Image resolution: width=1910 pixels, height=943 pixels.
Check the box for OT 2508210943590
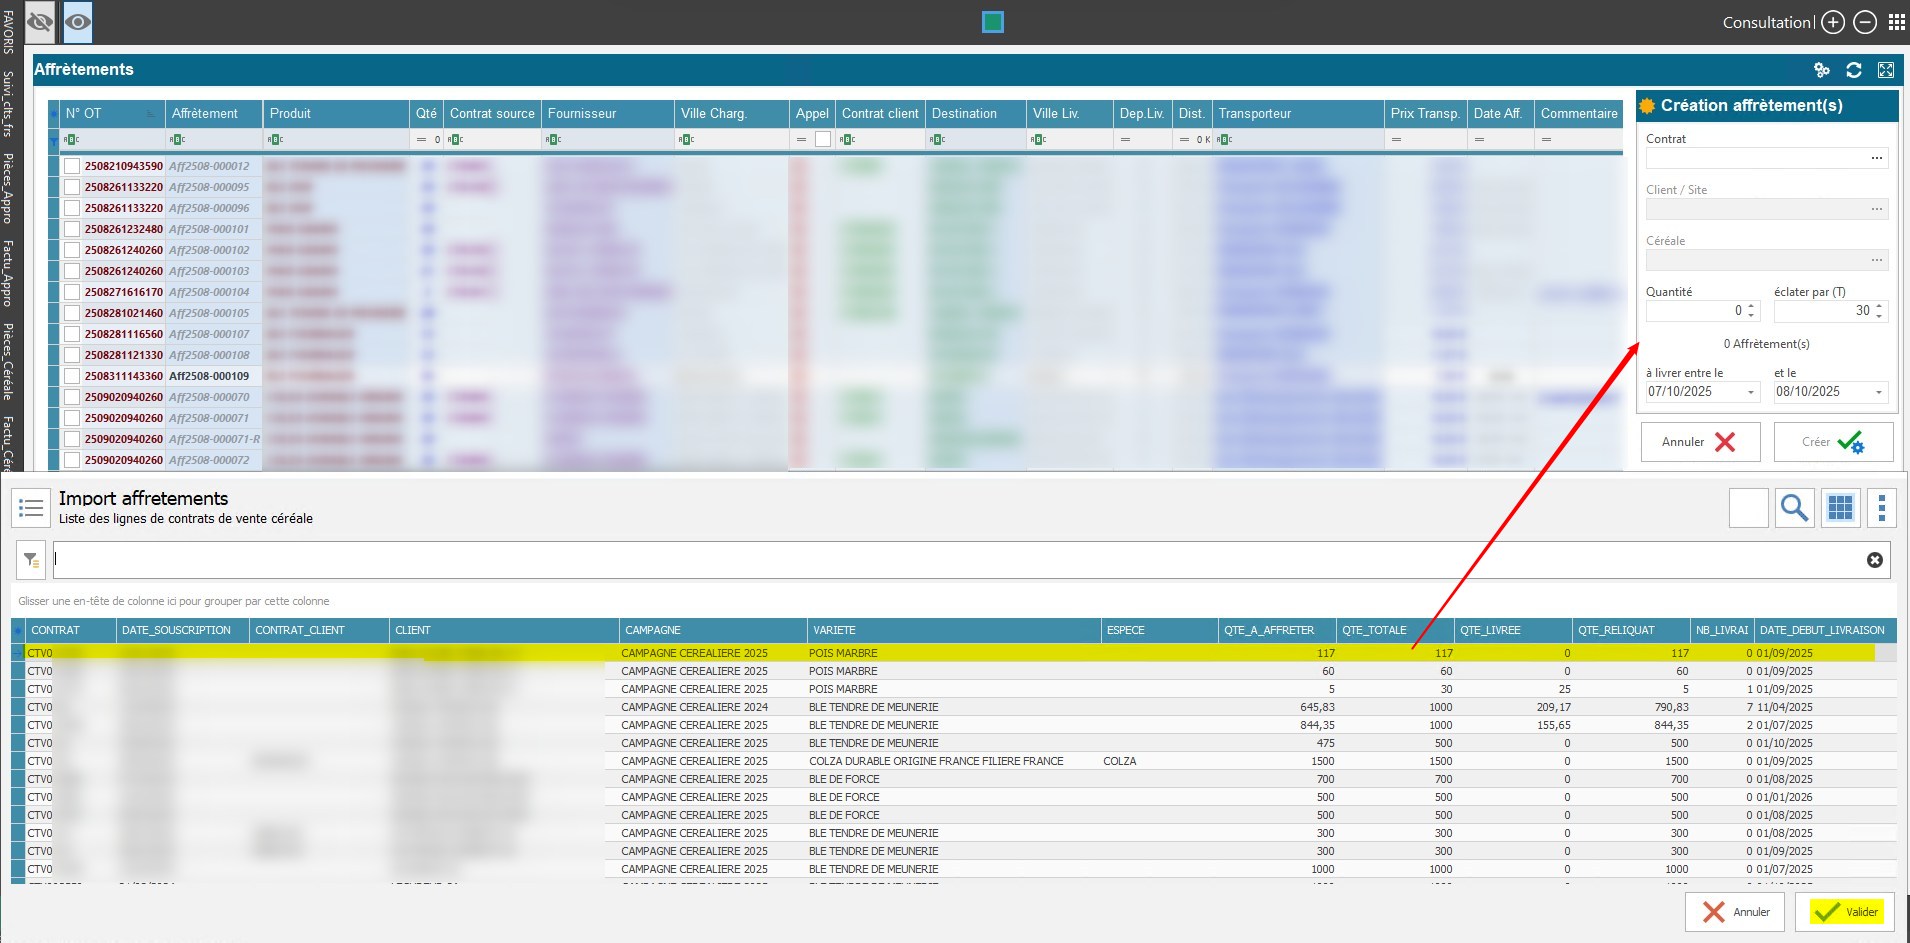(x=72, y=166)
